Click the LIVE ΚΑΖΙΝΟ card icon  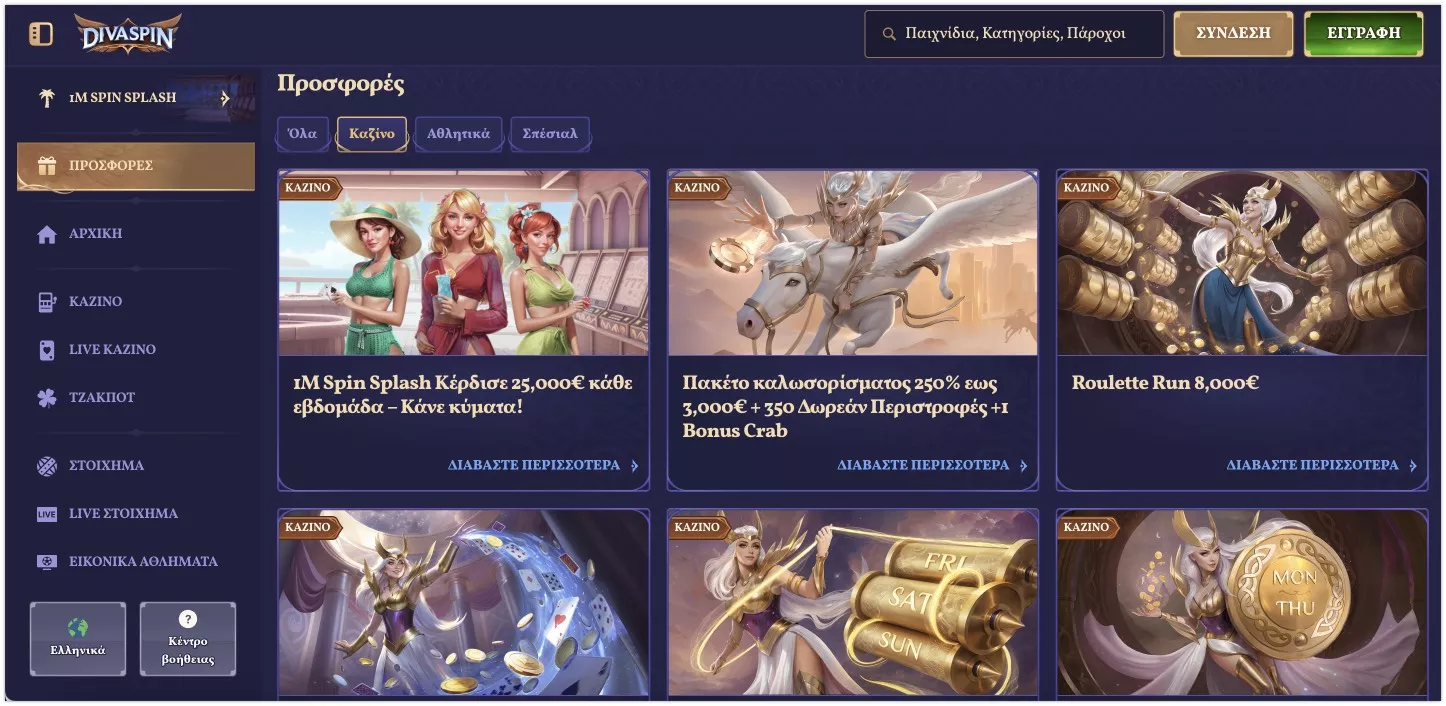click(47, 350)
